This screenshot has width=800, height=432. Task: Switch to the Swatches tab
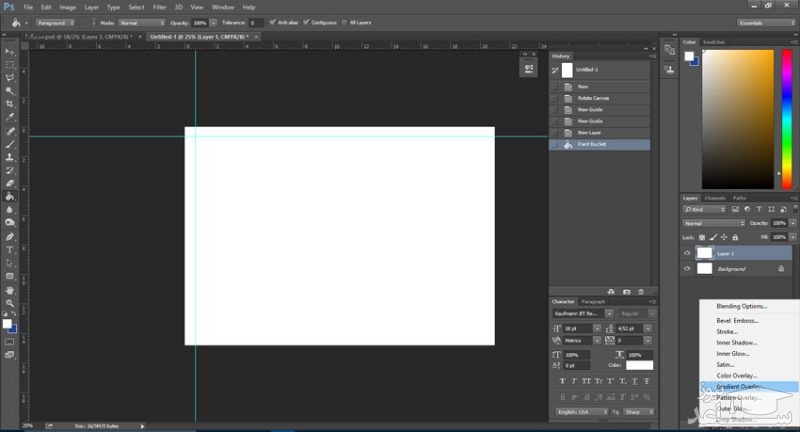tap(714, 42)
